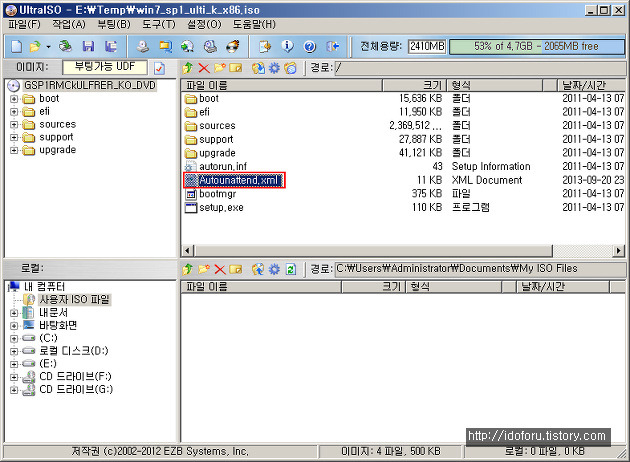Screen dimensions: 630x462
Task: Expand the 로컬 디스크(D:) node
Action: coord(14,351)
